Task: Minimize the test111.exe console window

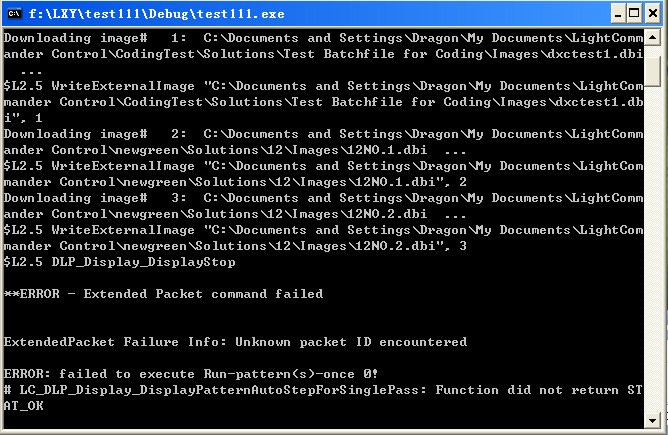Action: [617, 14]
